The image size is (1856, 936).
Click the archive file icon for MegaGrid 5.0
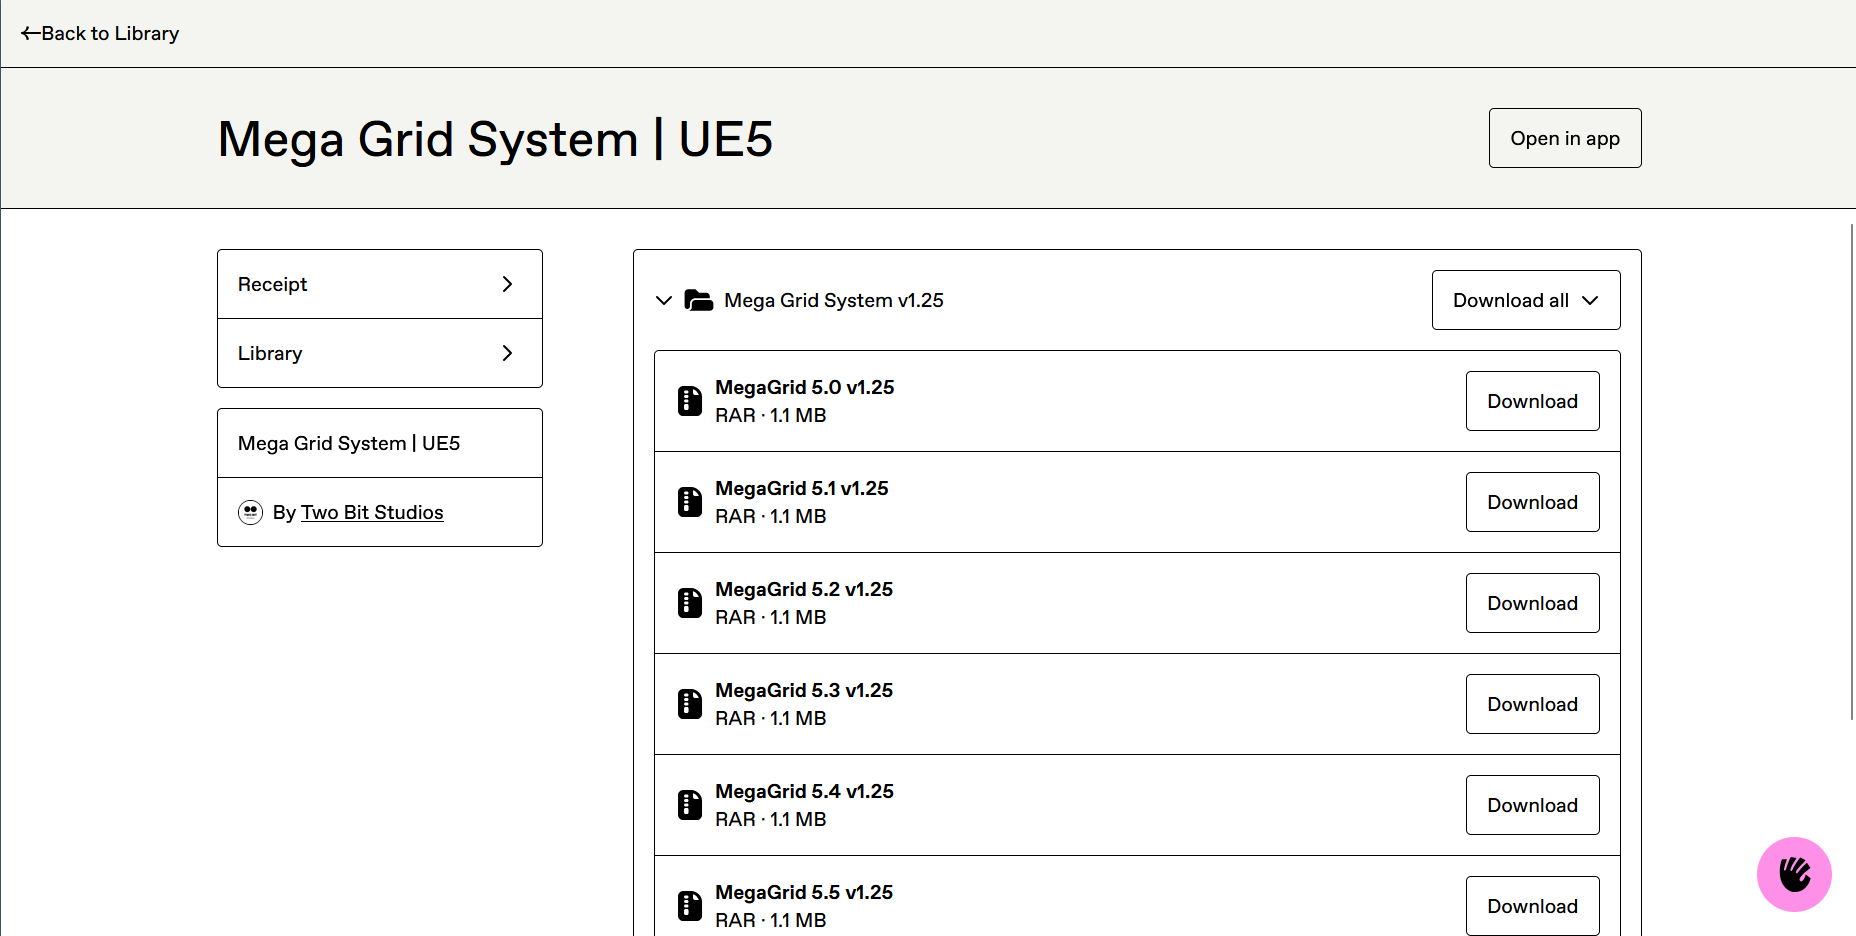tap(690, 401)
